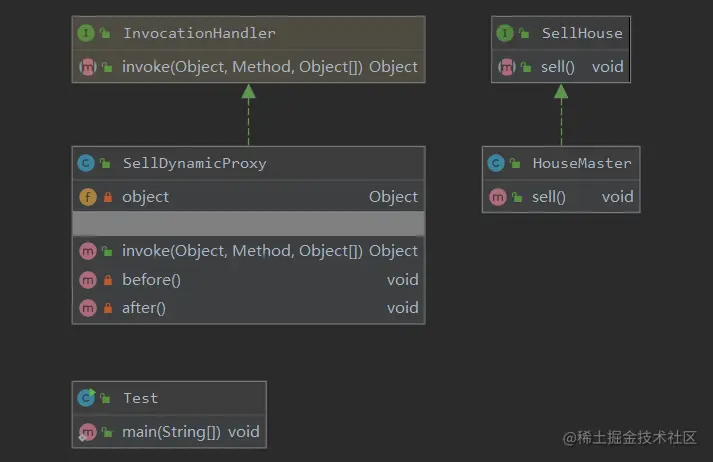Viewport: 713px width, 462px height.
Task: Click the method icon beside main(String[])
Action: pos(86,432)
